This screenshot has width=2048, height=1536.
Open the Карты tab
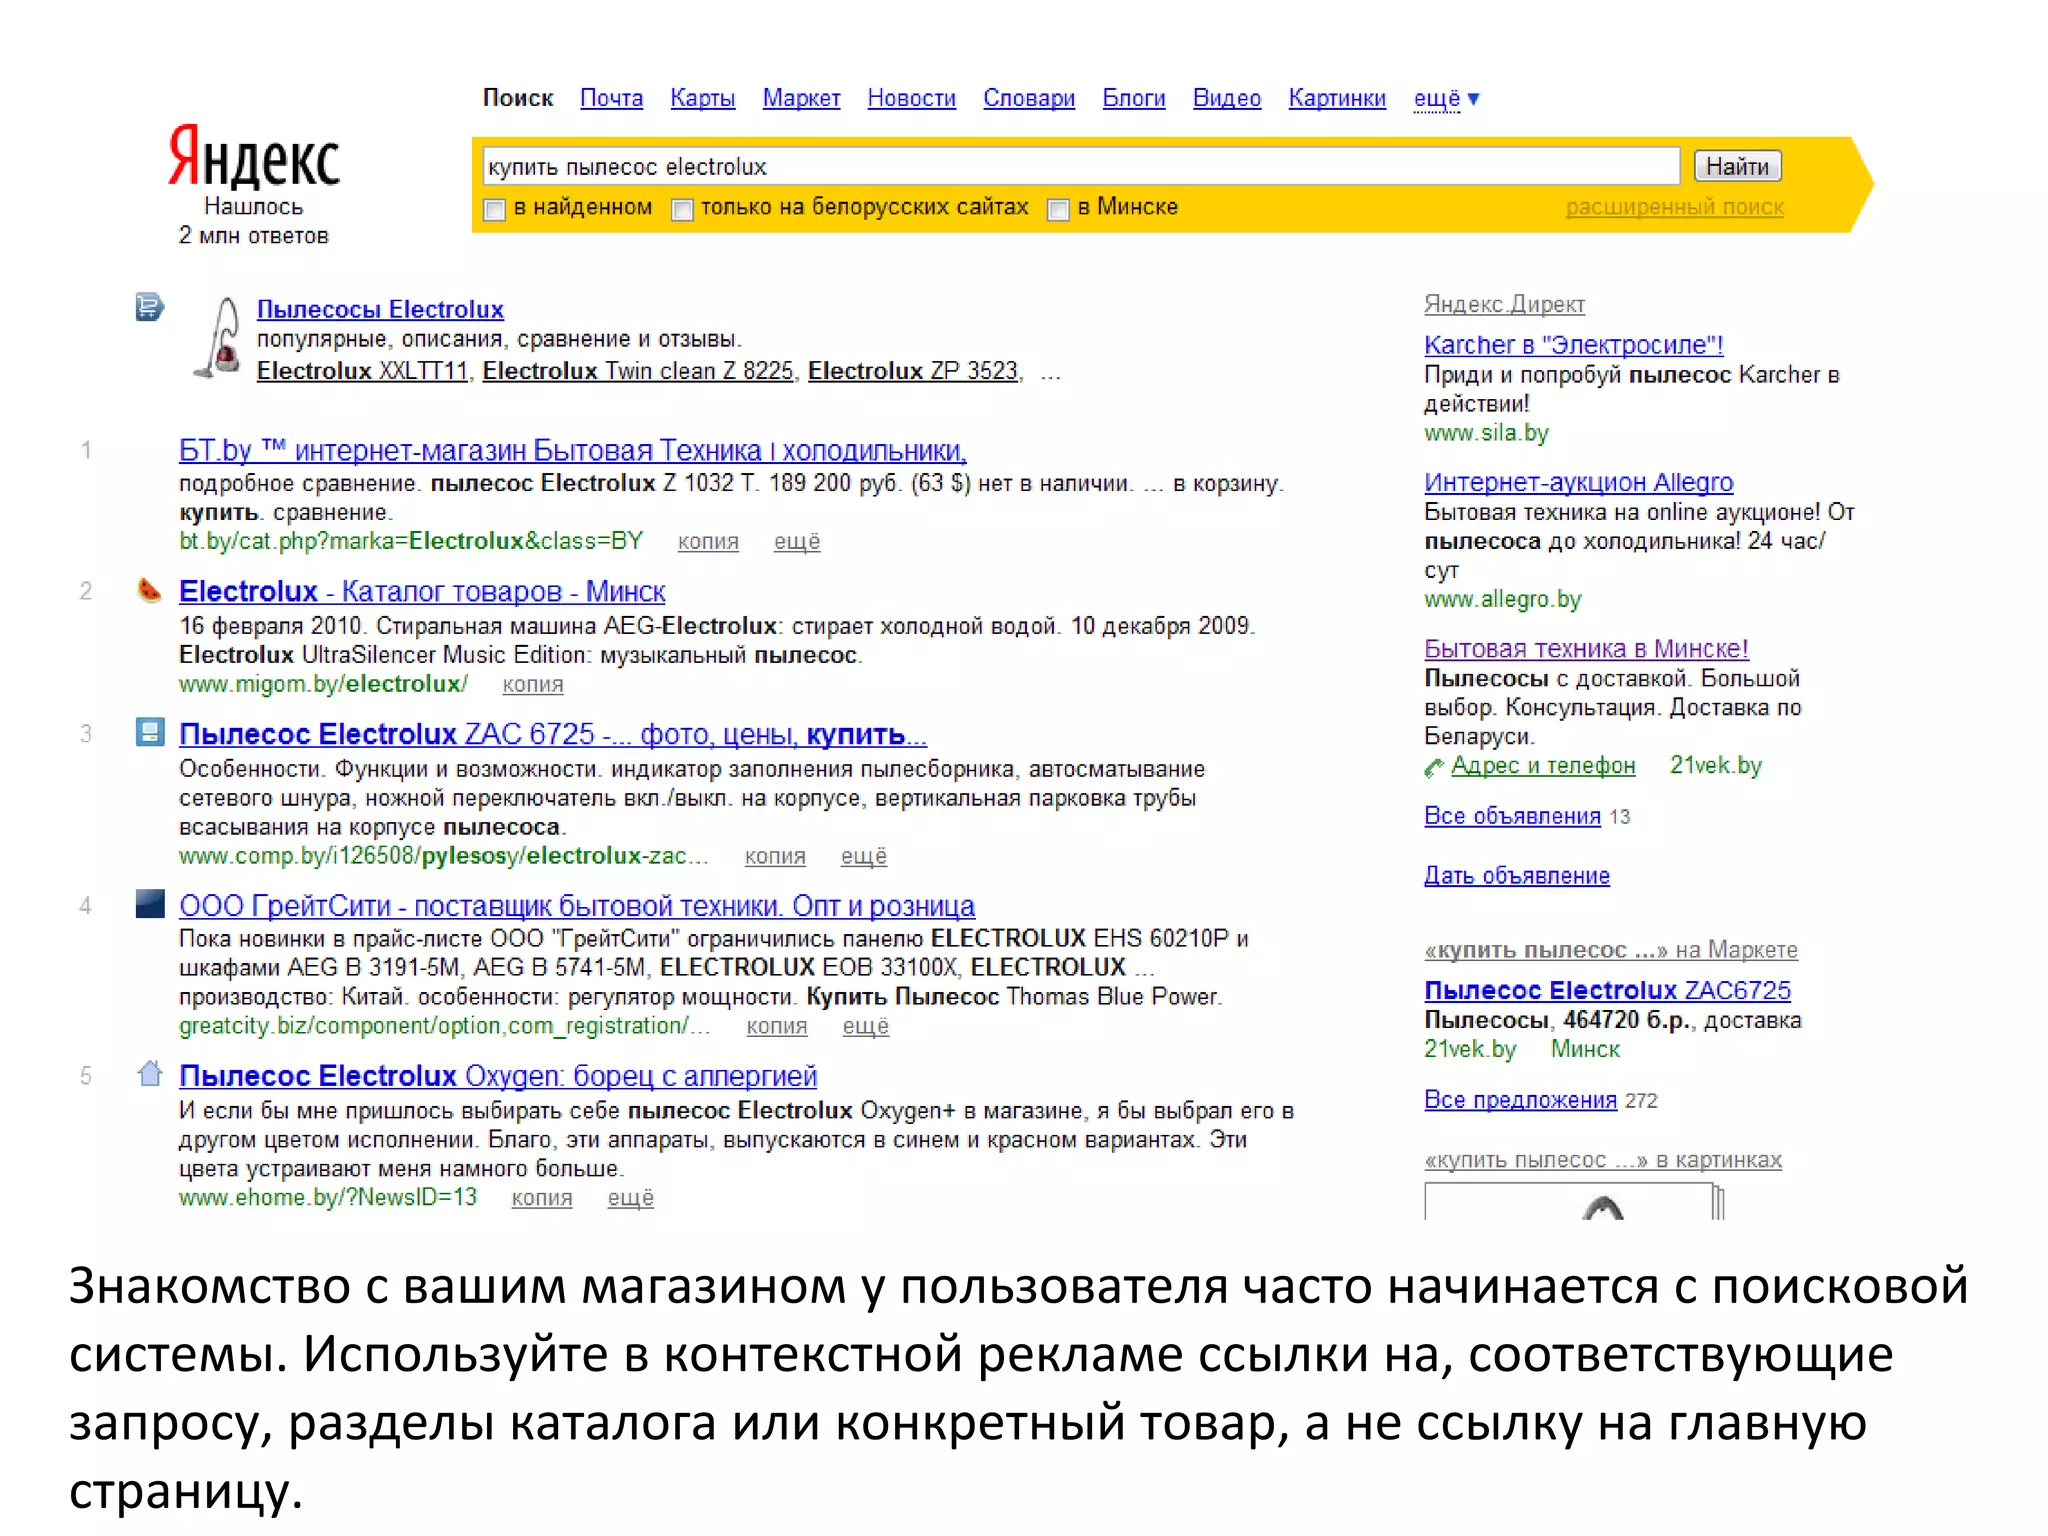pos(702,98)
